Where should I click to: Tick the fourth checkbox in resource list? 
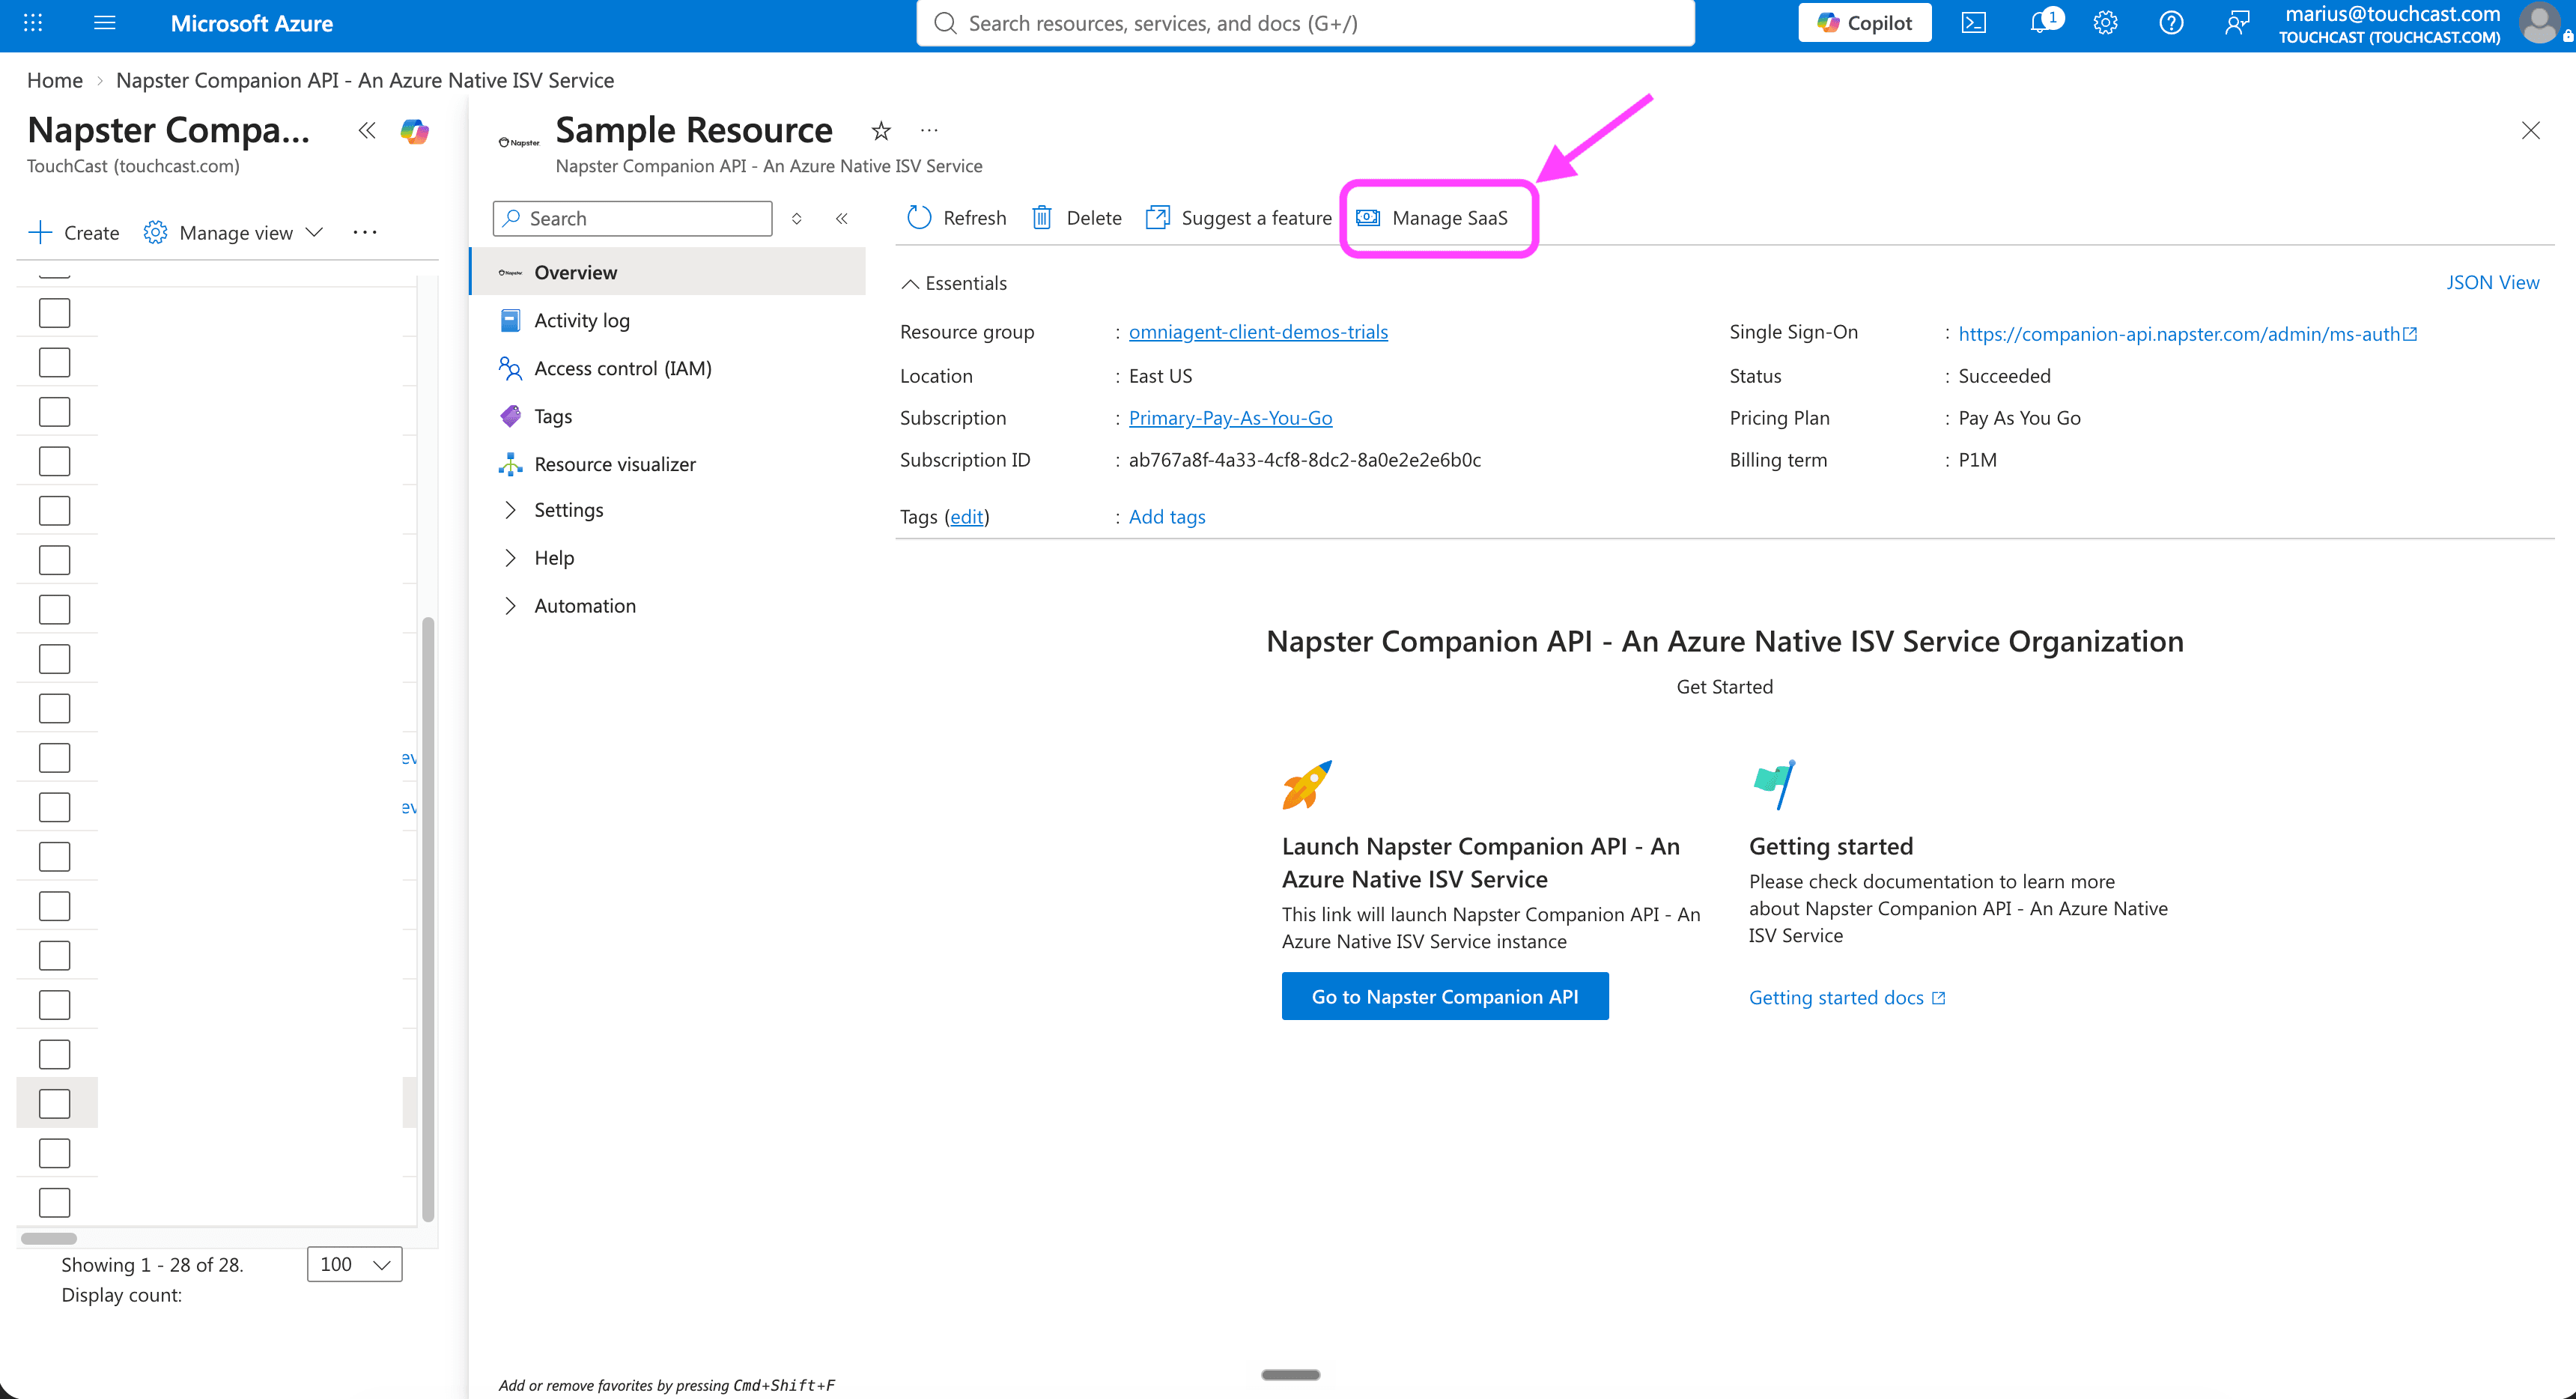[x=55, y=461]
